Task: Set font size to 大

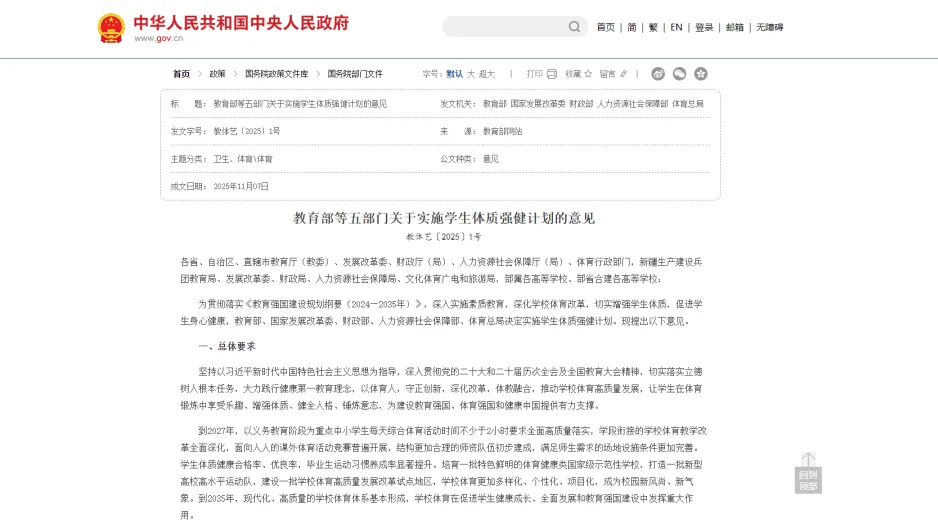Action: click(471, 74)
